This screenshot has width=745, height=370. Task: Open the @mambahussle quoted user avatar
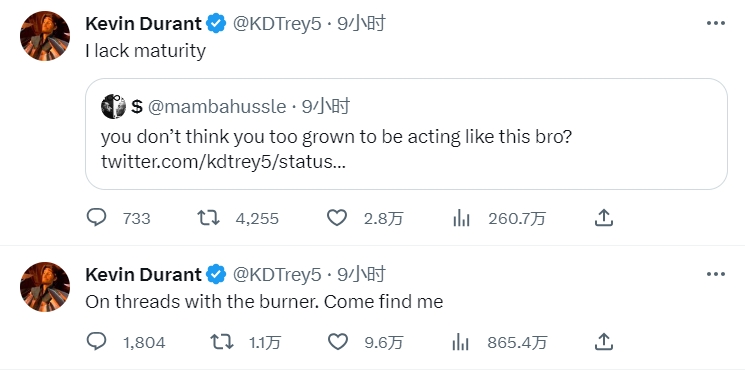pyautogui.click(x=113, y=106)
